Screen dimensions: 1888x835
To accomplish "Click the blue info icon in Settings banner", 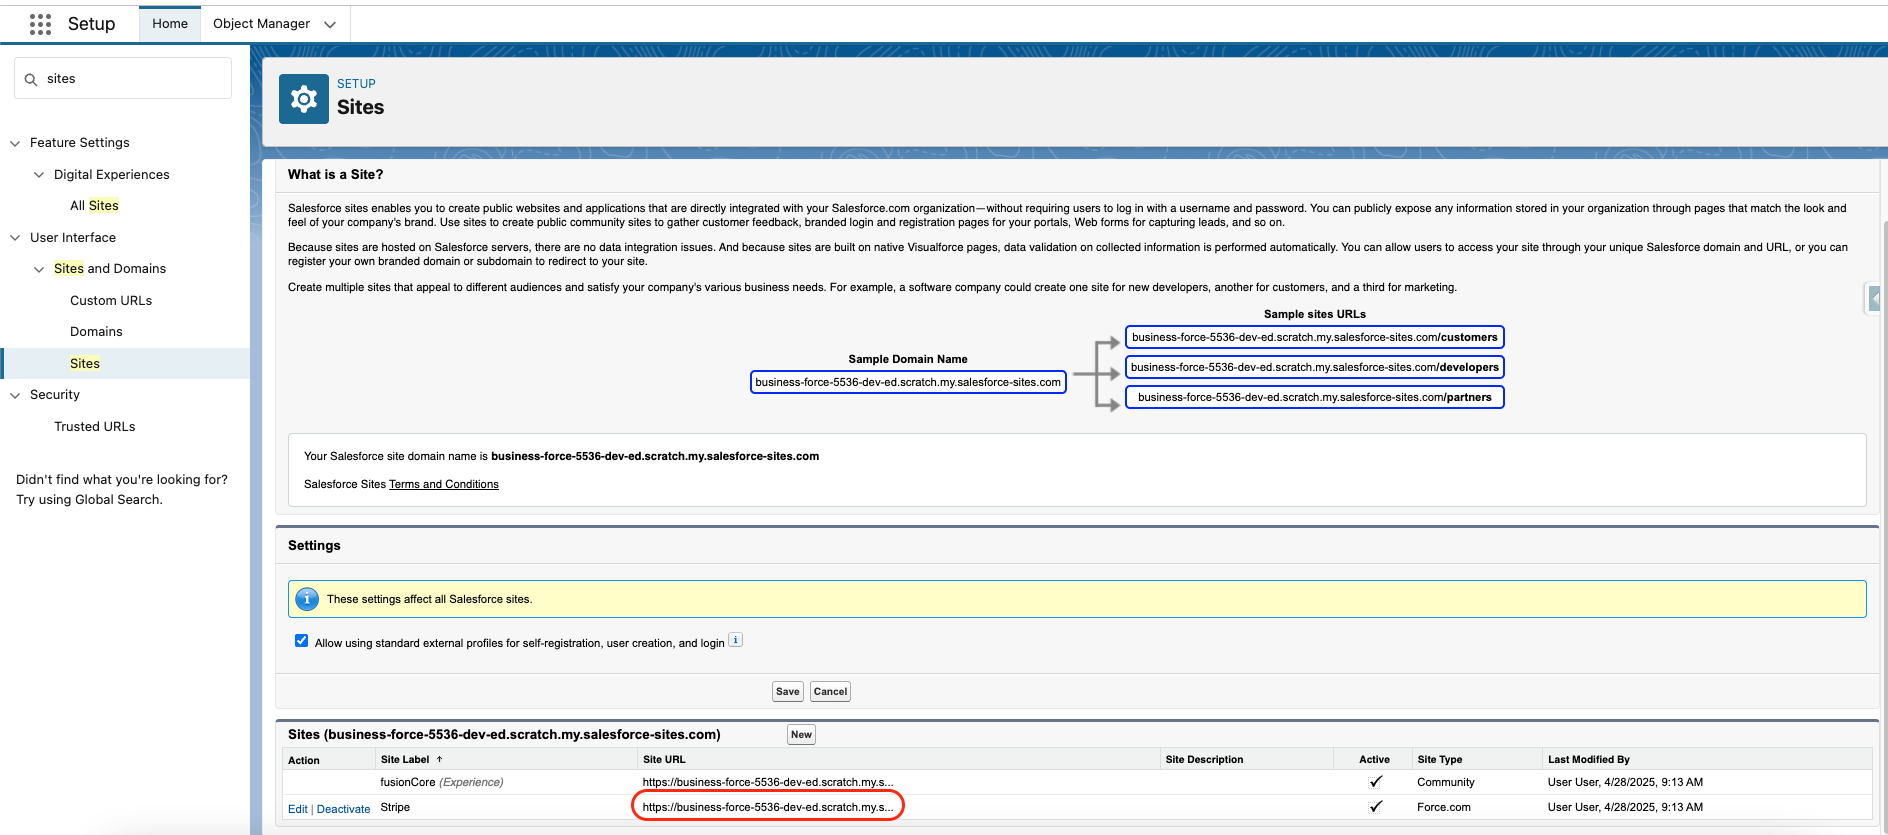I will (x=307, y=599).
